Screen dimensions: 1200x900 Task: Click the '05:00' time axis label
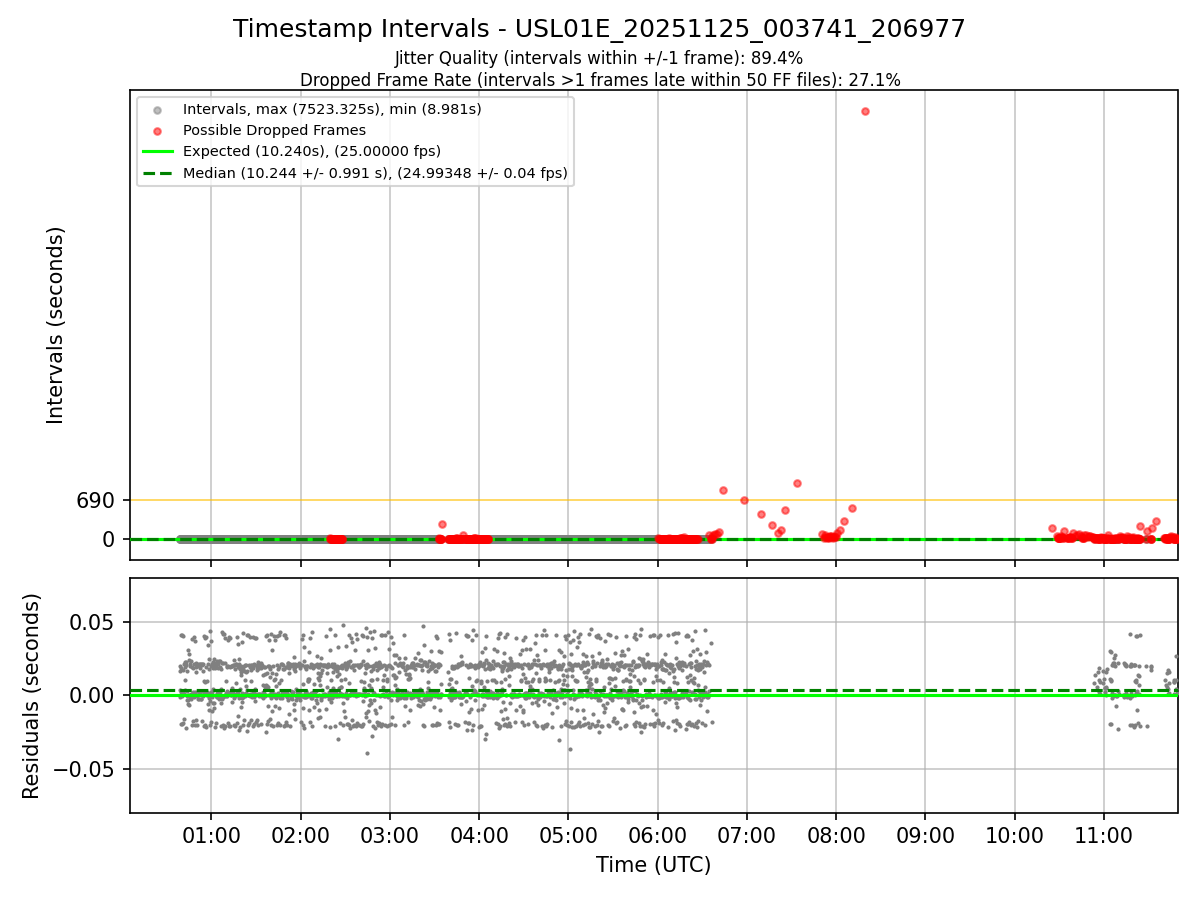568,836
